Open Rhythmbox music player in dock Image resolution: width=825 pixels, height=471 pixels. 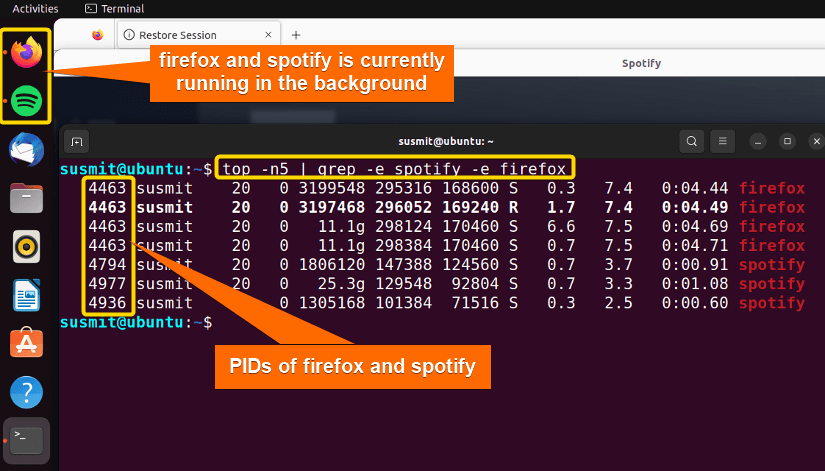click(26, 246)
